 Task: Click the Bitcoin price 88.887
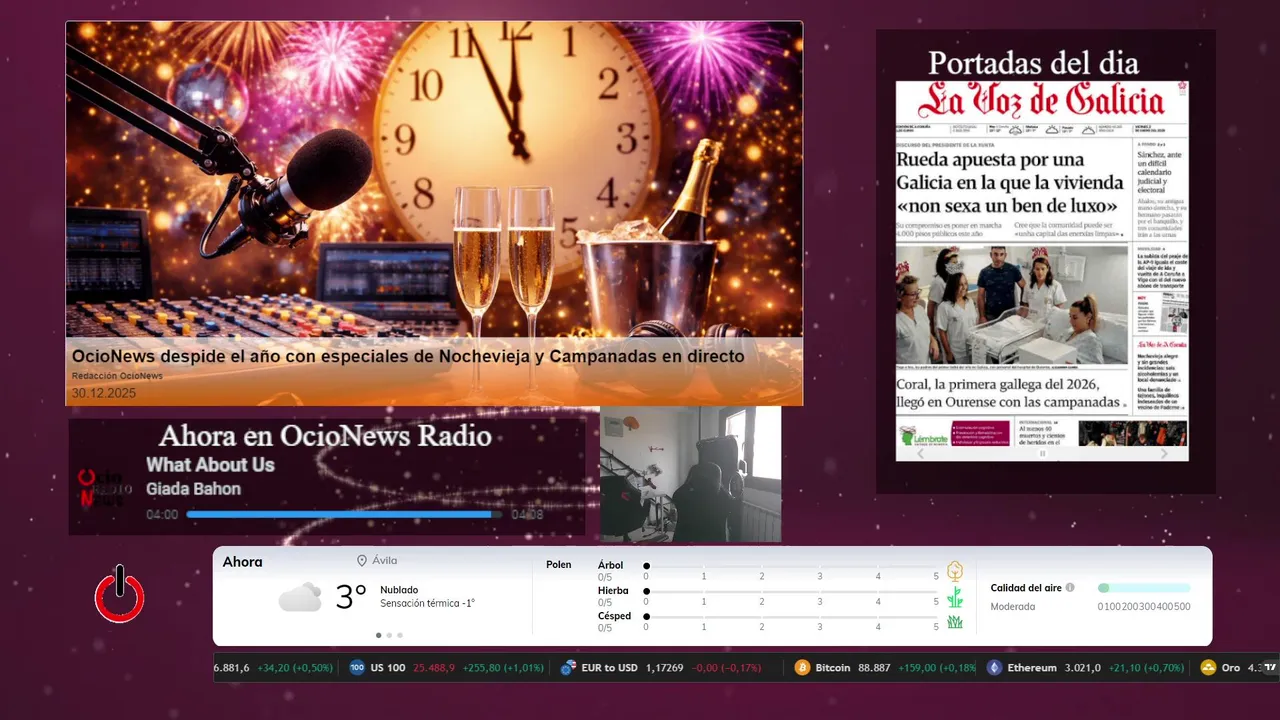tap(874, 668)
